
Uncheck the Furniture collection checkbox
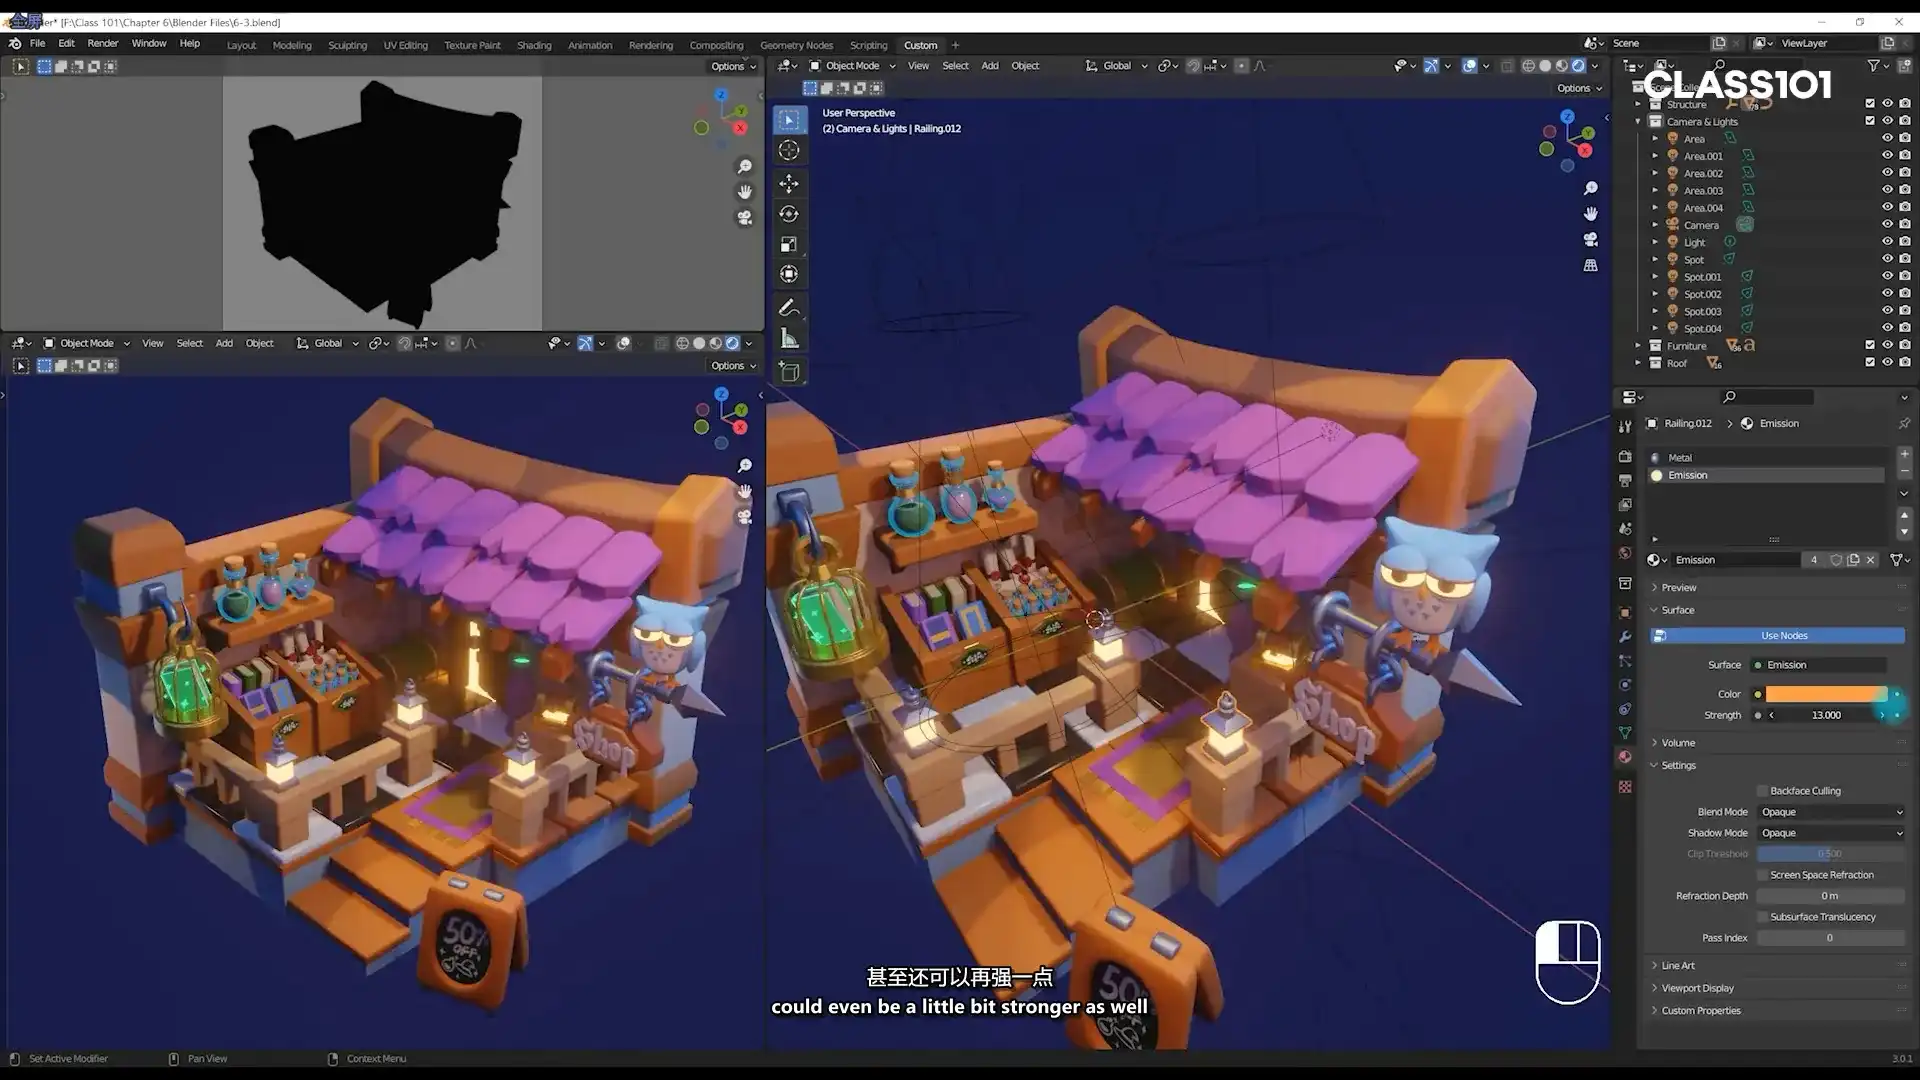1870,345
